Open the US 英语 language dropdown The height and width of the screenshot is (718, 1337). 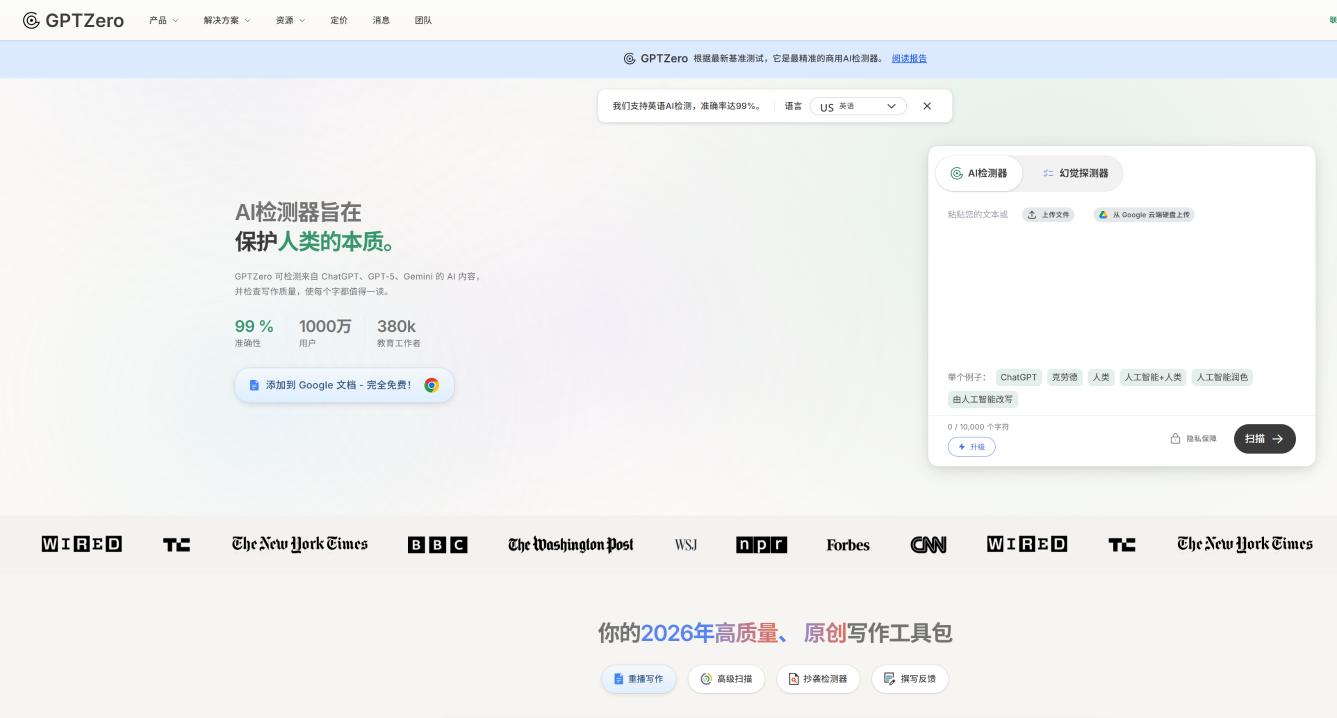(858, 106)
